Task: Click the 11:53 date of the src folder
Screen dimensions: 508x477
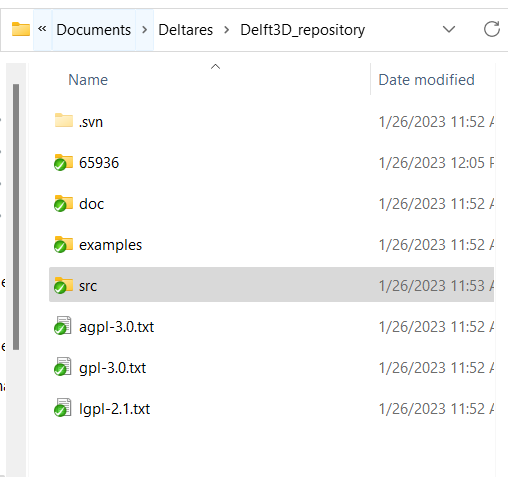Action: [x=436, y=286]
